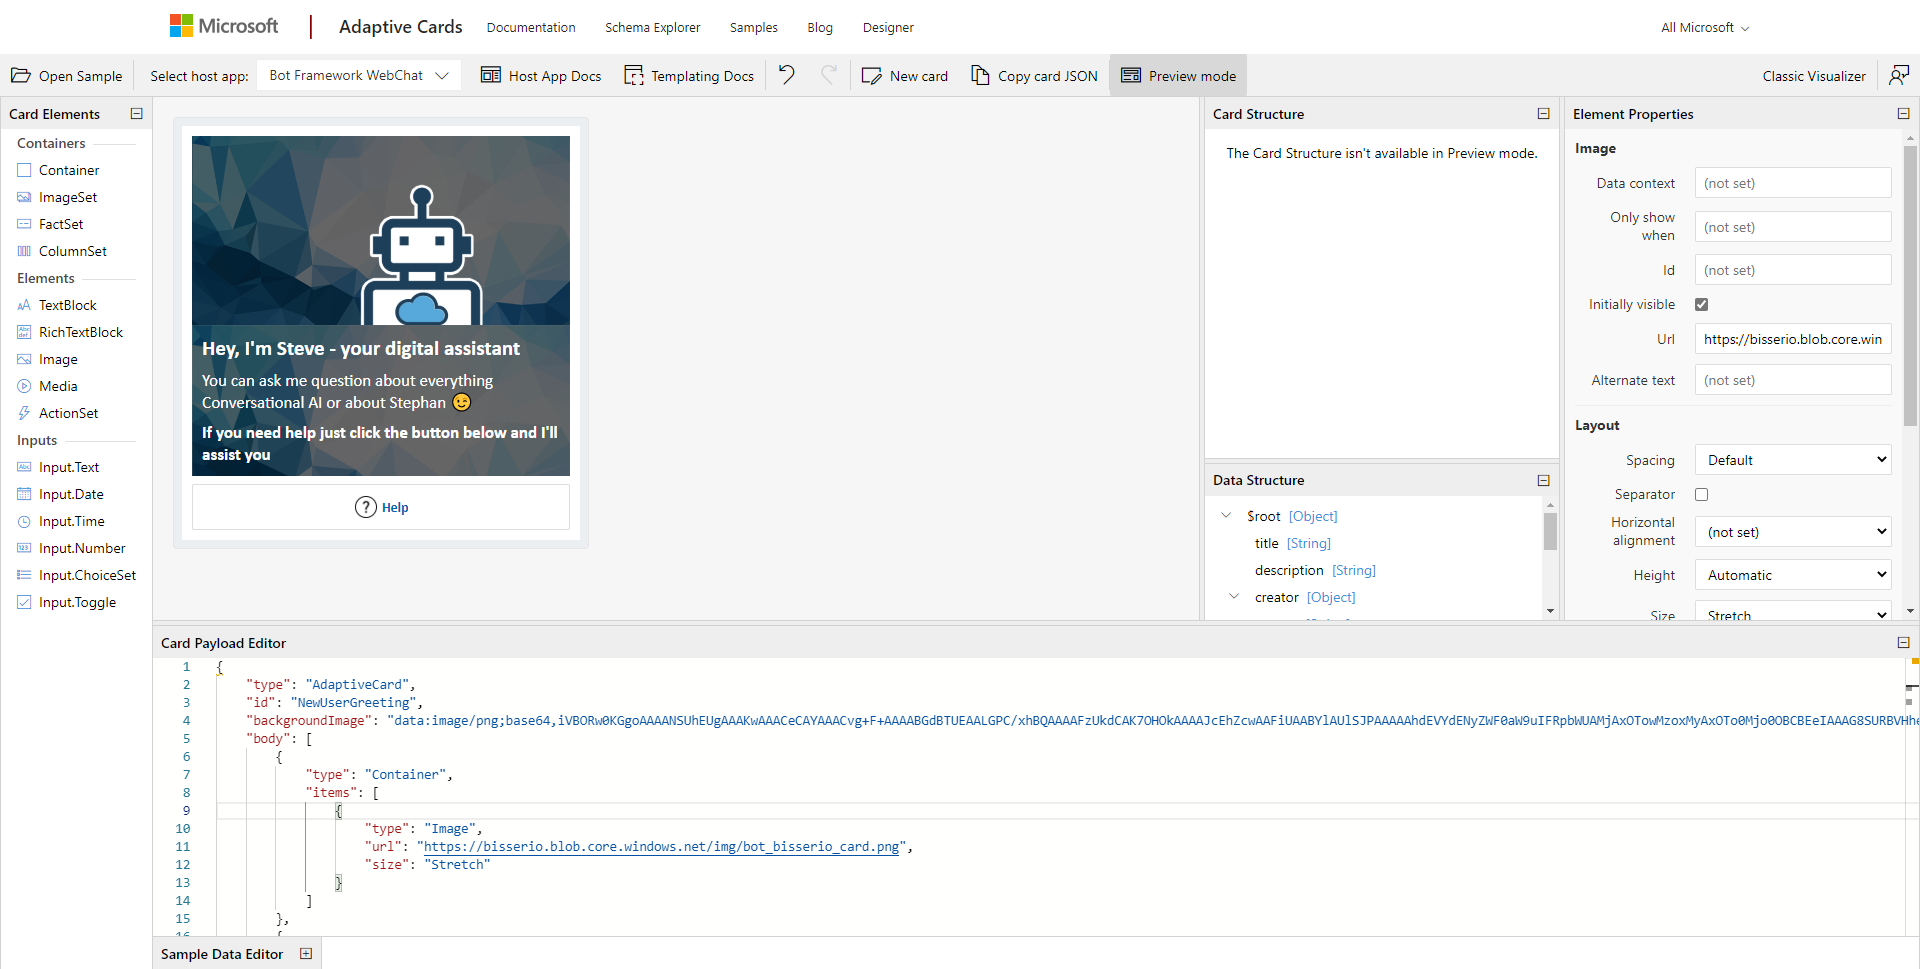Viewport: 1920px width, 969px height.
Task: Open the Size dropdown showing Stretch
Action: click(x=1793, y=612)
